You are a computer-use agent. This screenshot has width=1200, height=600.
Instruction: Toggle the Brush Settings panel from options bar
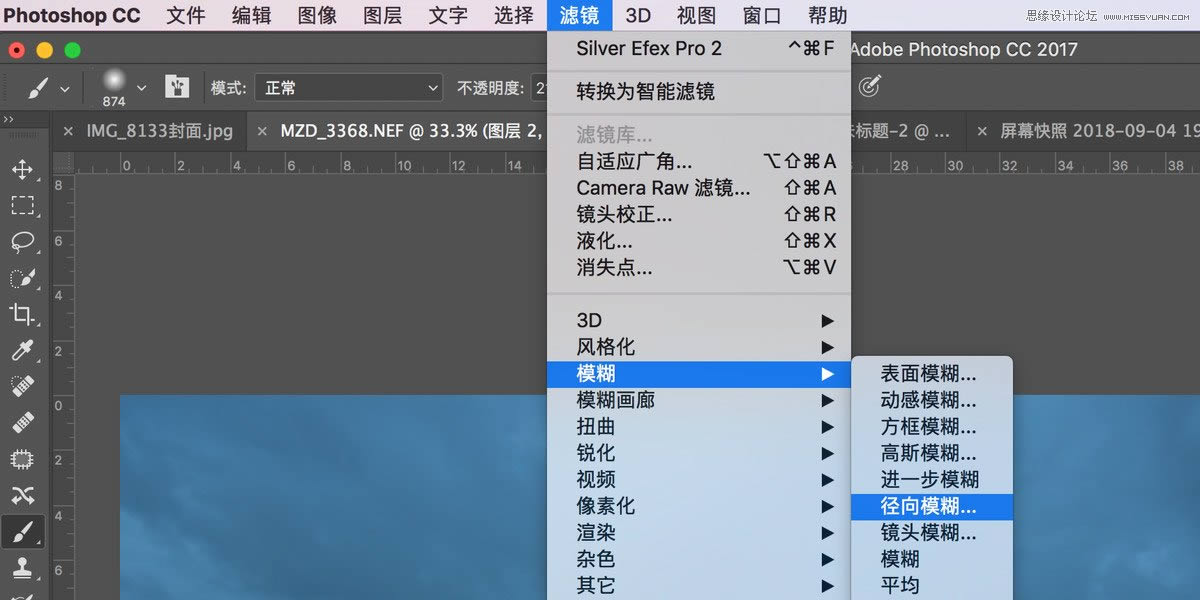[177, 87]
